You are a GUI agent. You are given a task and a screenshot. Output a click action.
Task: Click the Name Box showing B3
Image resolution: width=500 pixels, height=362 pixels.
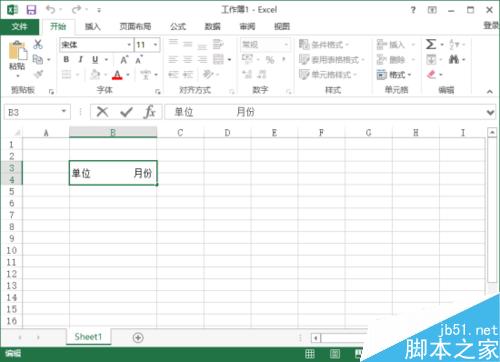pos(37,112)
